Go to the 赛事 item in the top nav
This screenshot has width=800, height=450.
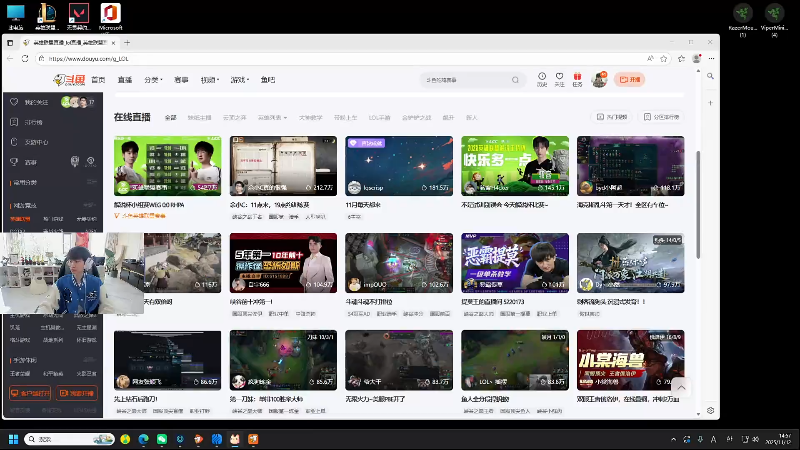coord(181,80)
